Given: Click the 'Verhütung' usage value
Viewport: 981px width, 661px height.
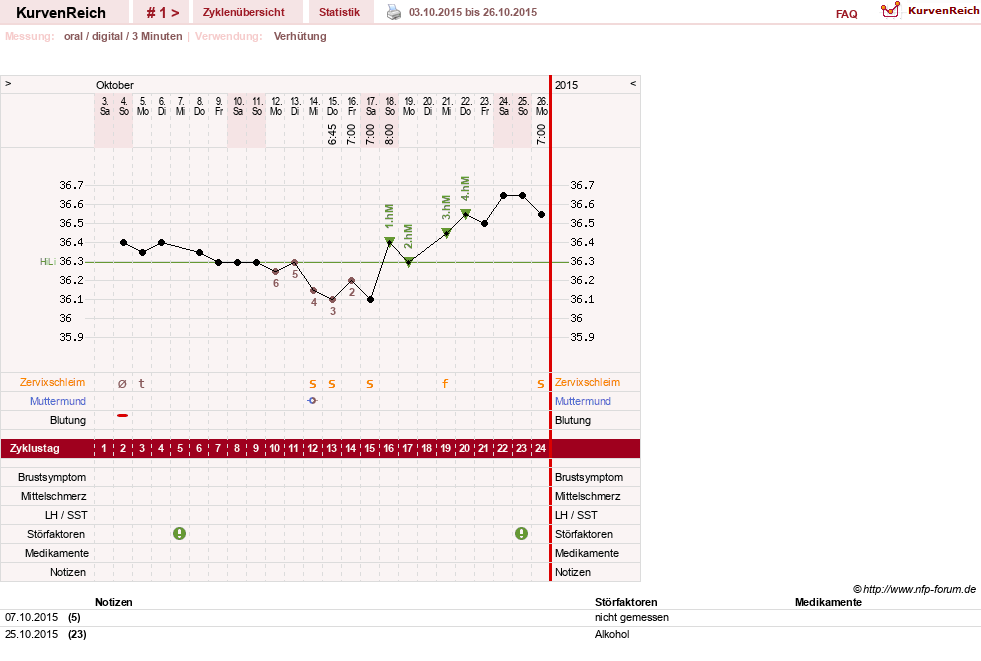Looking at the screenshot, I should tap(300, 36).
